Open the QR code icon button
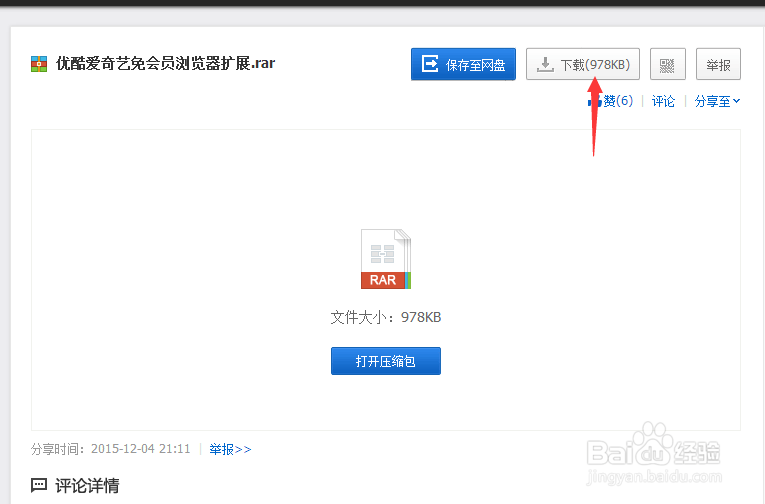 coord(667,64)
